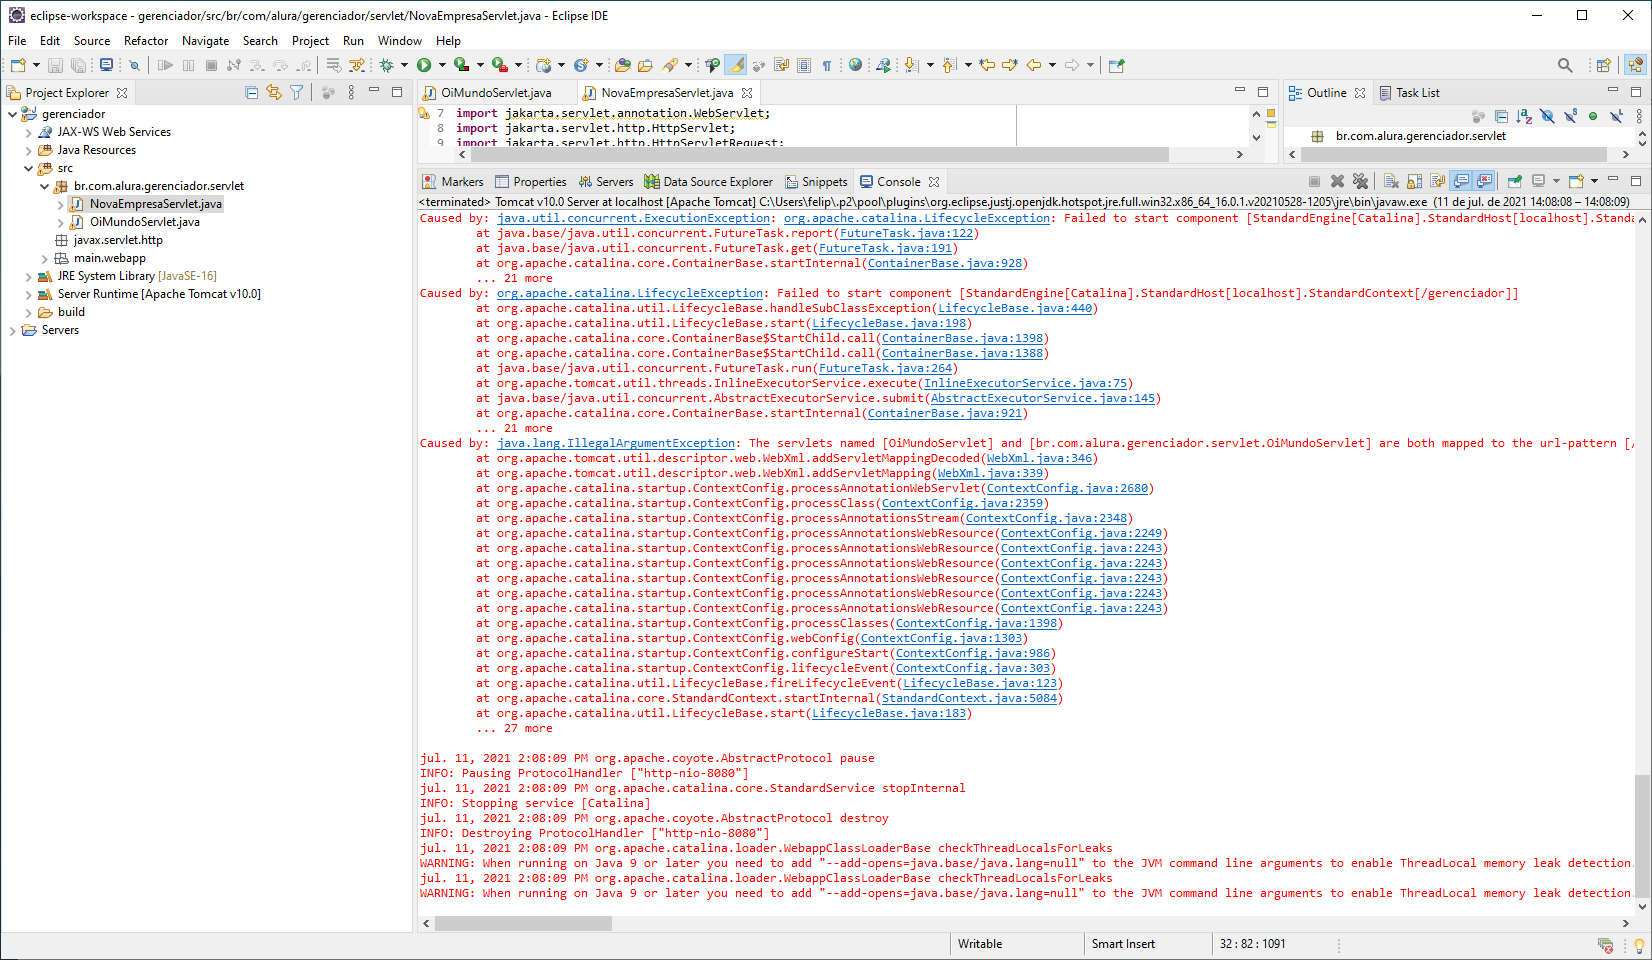1652x960 pixels.
Task: Click Remove Launch icon in Console
Action: coord(1337,181)
